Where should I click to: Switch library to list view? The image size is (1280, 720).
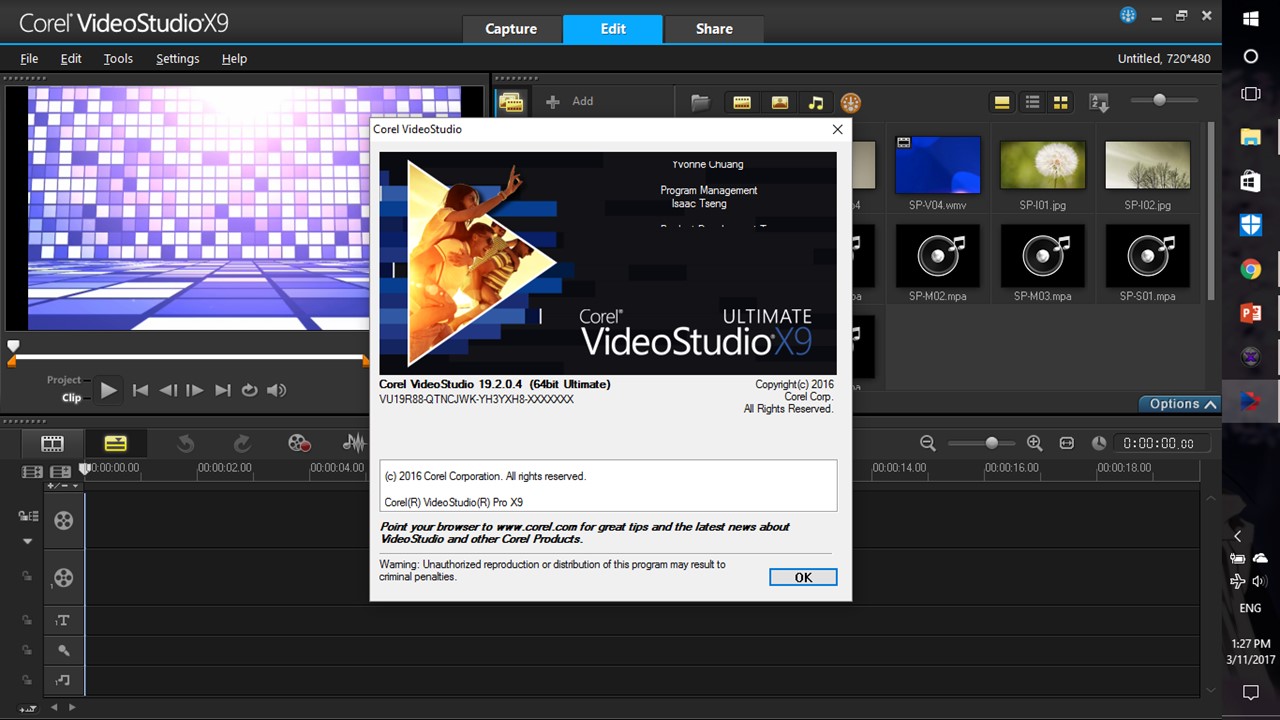click(x=1032, y=102)
